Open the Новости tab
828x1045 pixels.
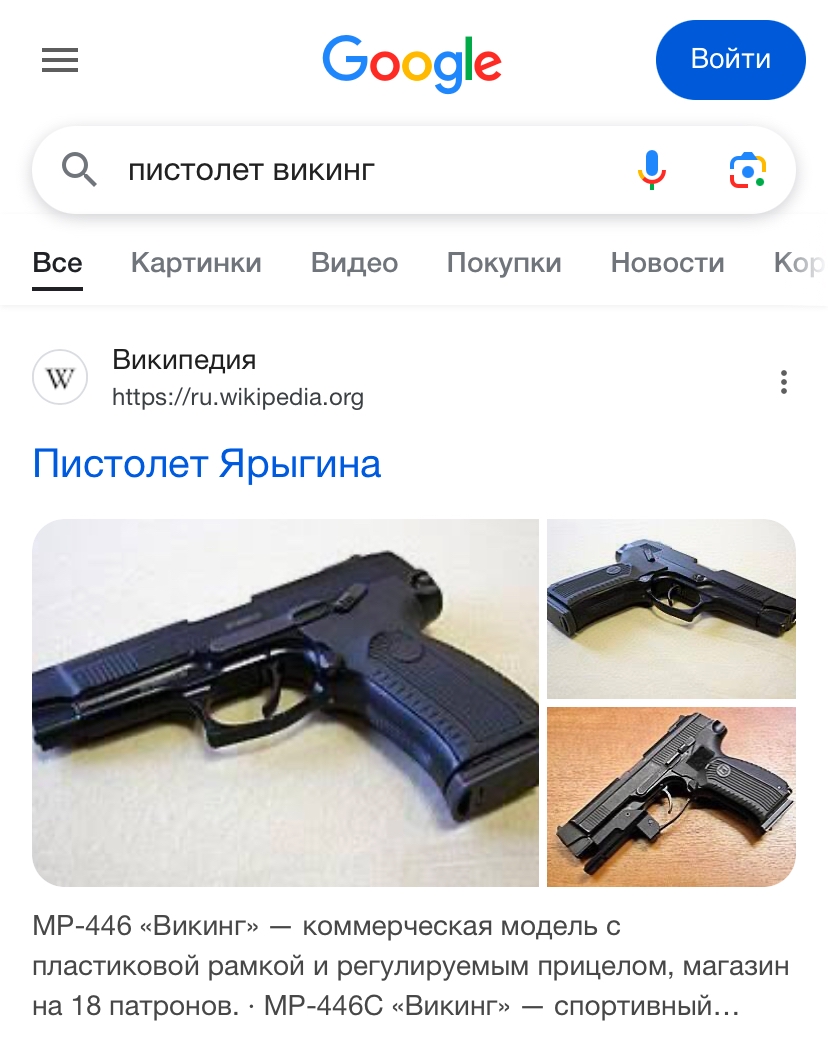(x=667, y=263)
